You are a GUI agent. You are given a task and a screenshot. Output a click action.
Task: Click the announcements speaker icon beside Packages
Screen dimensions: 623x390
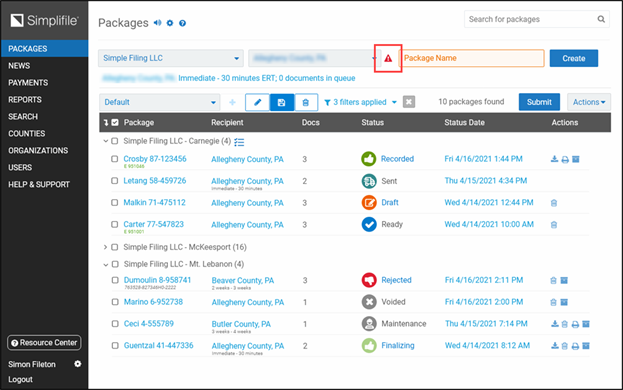pos(158,23)
